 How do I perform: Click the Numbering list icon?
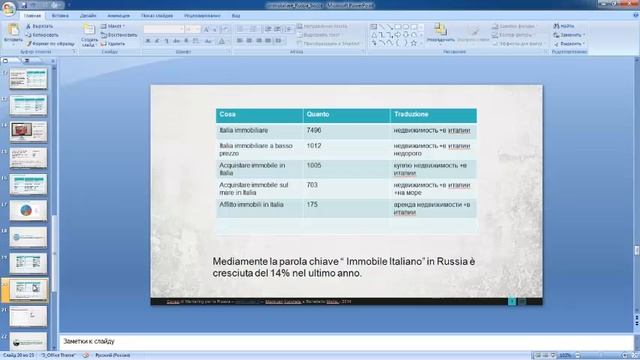point(253,29)
